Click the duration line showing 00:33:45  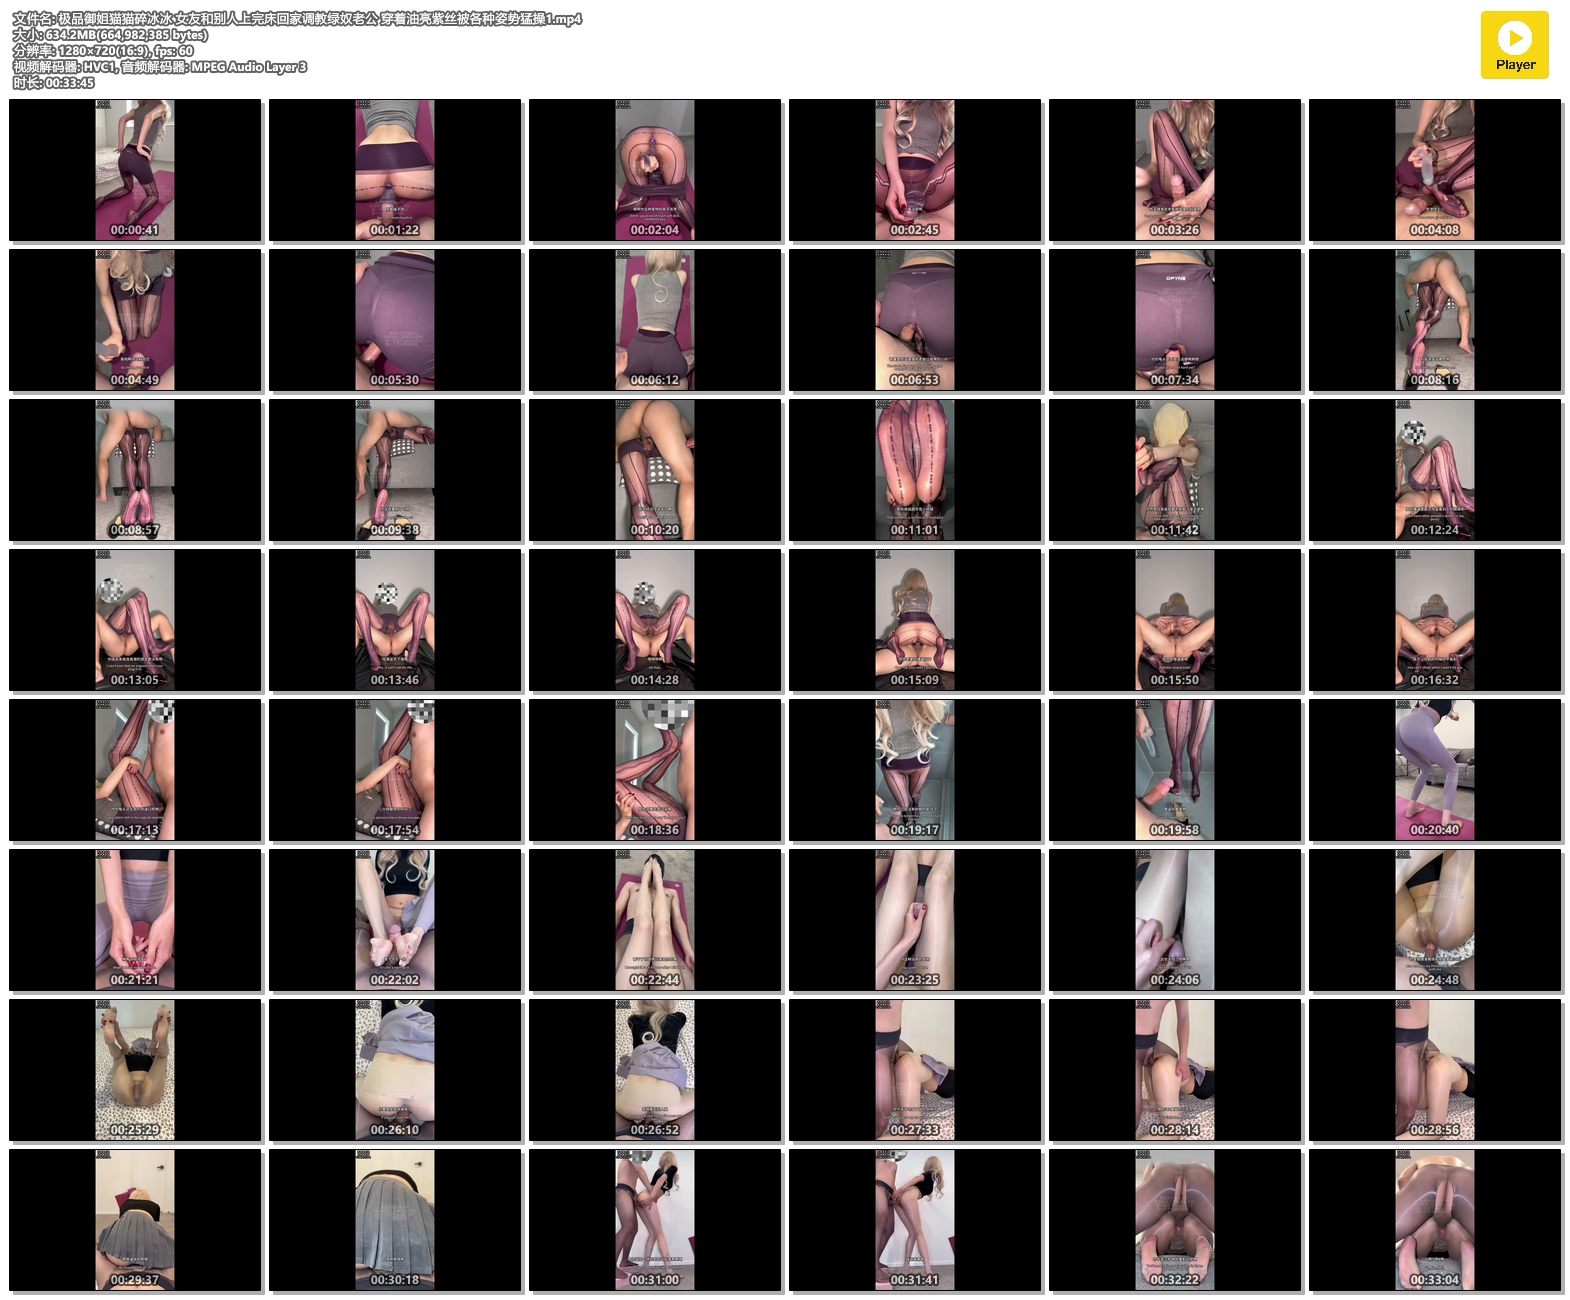[54, 83]
